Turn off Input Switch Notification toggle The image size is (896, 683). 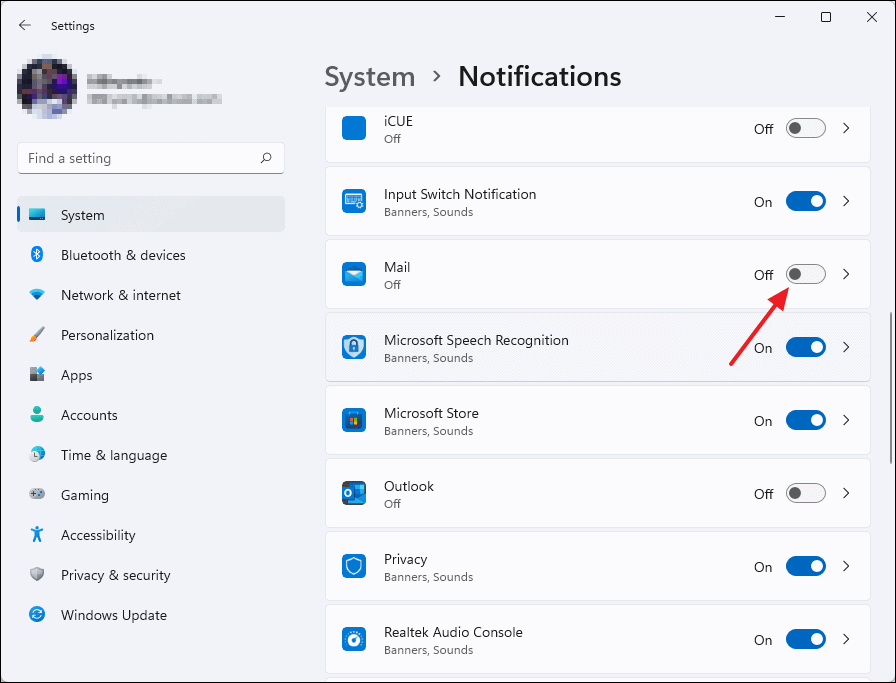(806, 201)
